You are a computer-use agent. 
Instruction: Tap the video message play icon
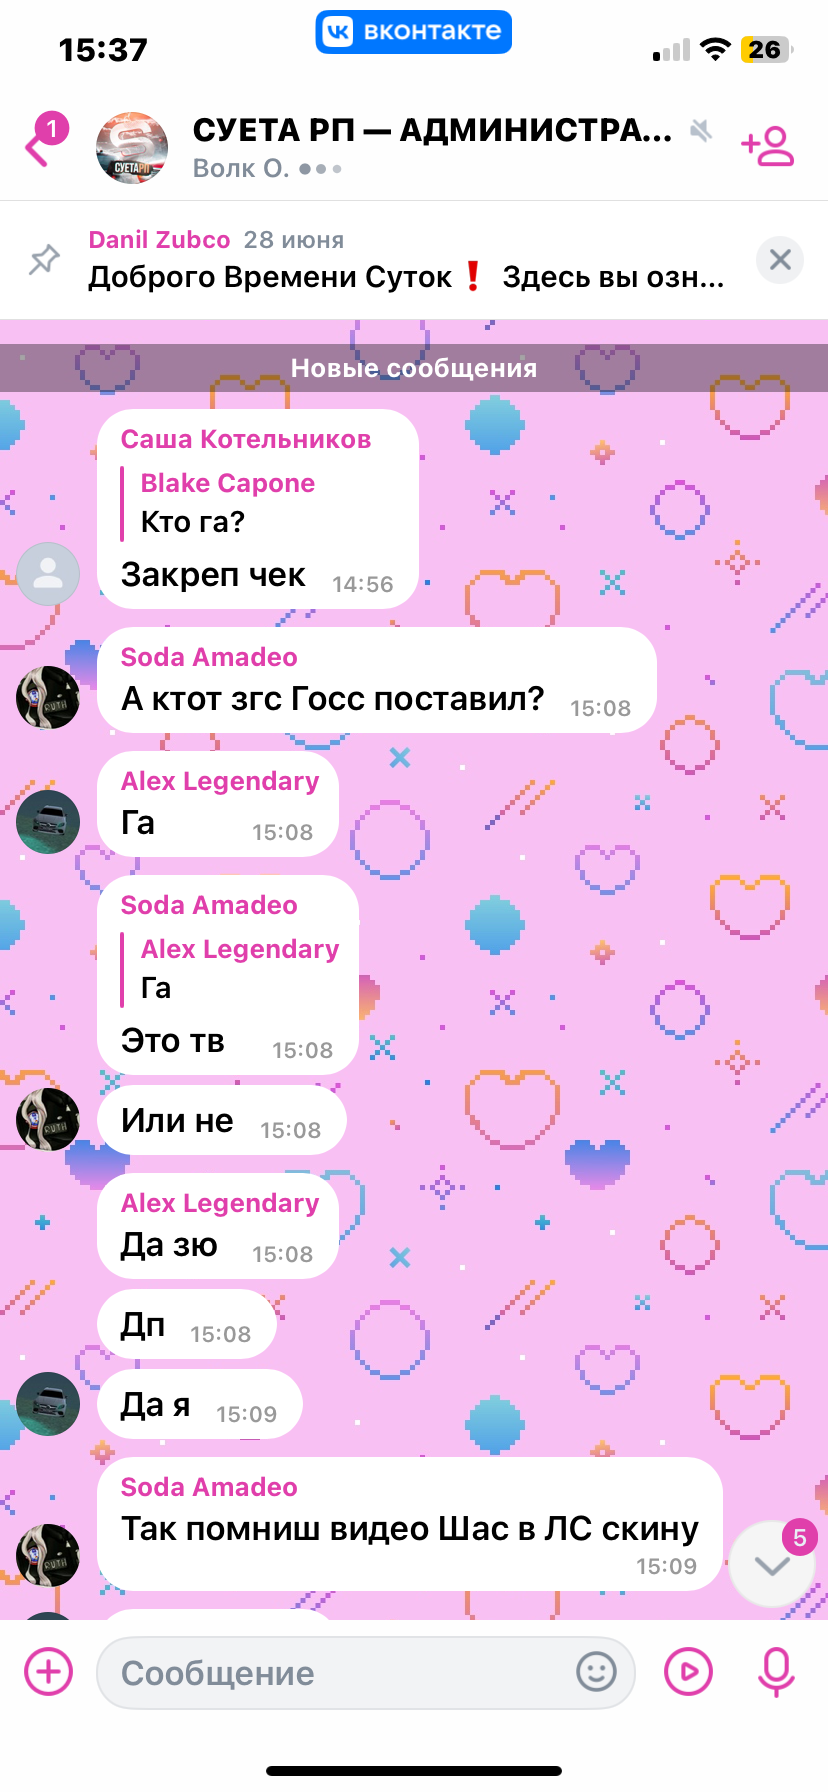tap(688, 1671)
